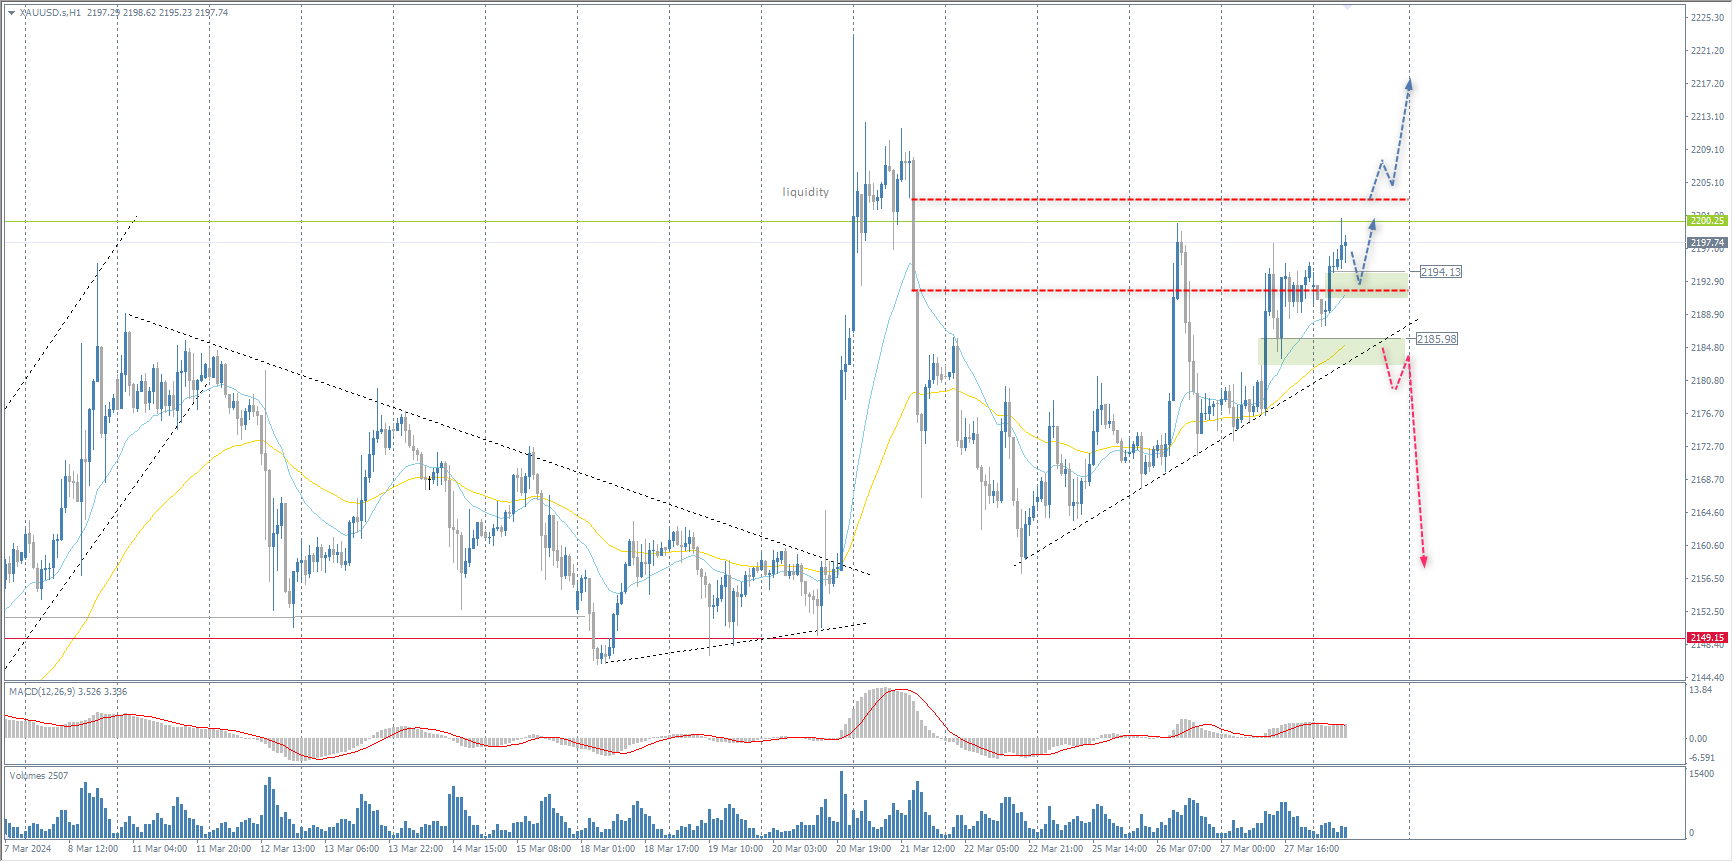Image resolution: width=1733 pixels, height=862 pixels.
Task: Select the low price value 2195.23 in header
Action: (175, 13)
